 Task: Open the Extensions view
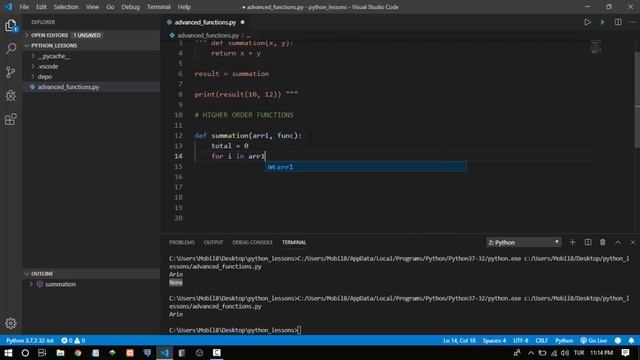tap(11, 119)
